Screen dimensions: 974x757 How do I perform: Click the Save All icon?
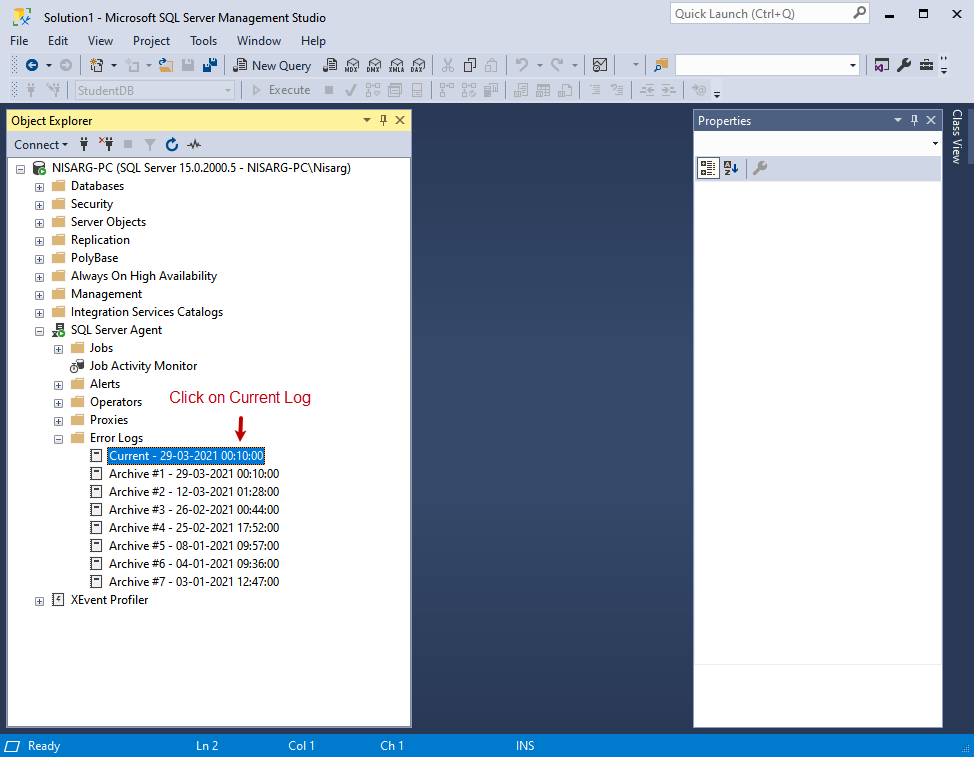(x=210, y=65)
